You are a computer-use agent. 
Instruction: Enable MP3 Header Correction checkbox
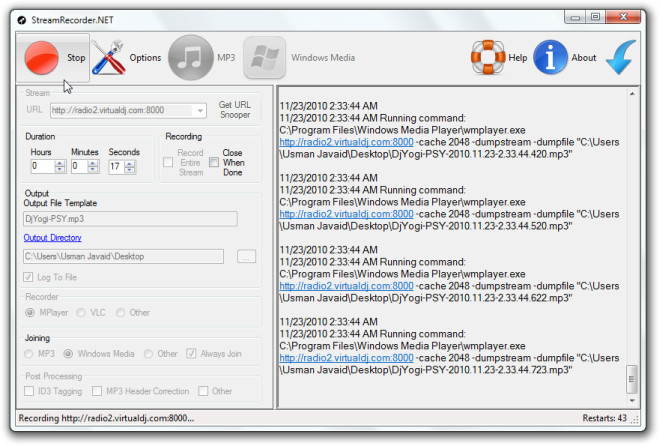97,391
